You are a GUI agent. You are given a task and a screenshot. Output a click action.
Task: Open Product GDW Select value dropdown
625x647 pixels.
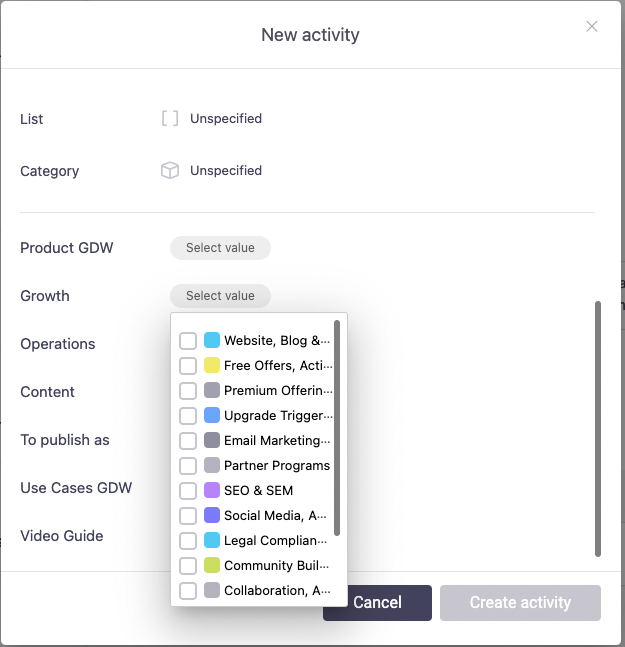[x=220, y=248]
